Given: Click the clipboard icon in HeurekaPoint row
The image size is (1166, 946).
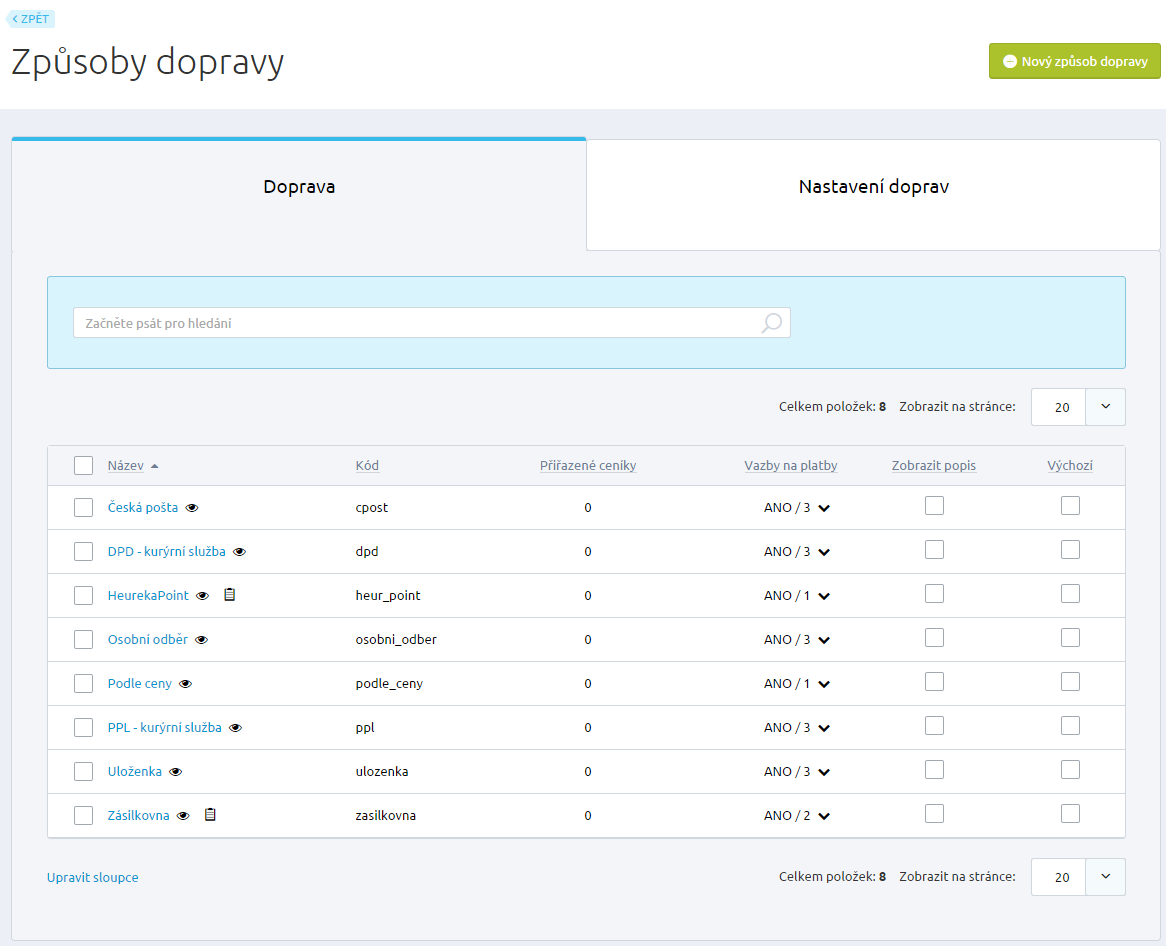Looking at the screenshot, I should pyautogui.click(x=230, y=594).
